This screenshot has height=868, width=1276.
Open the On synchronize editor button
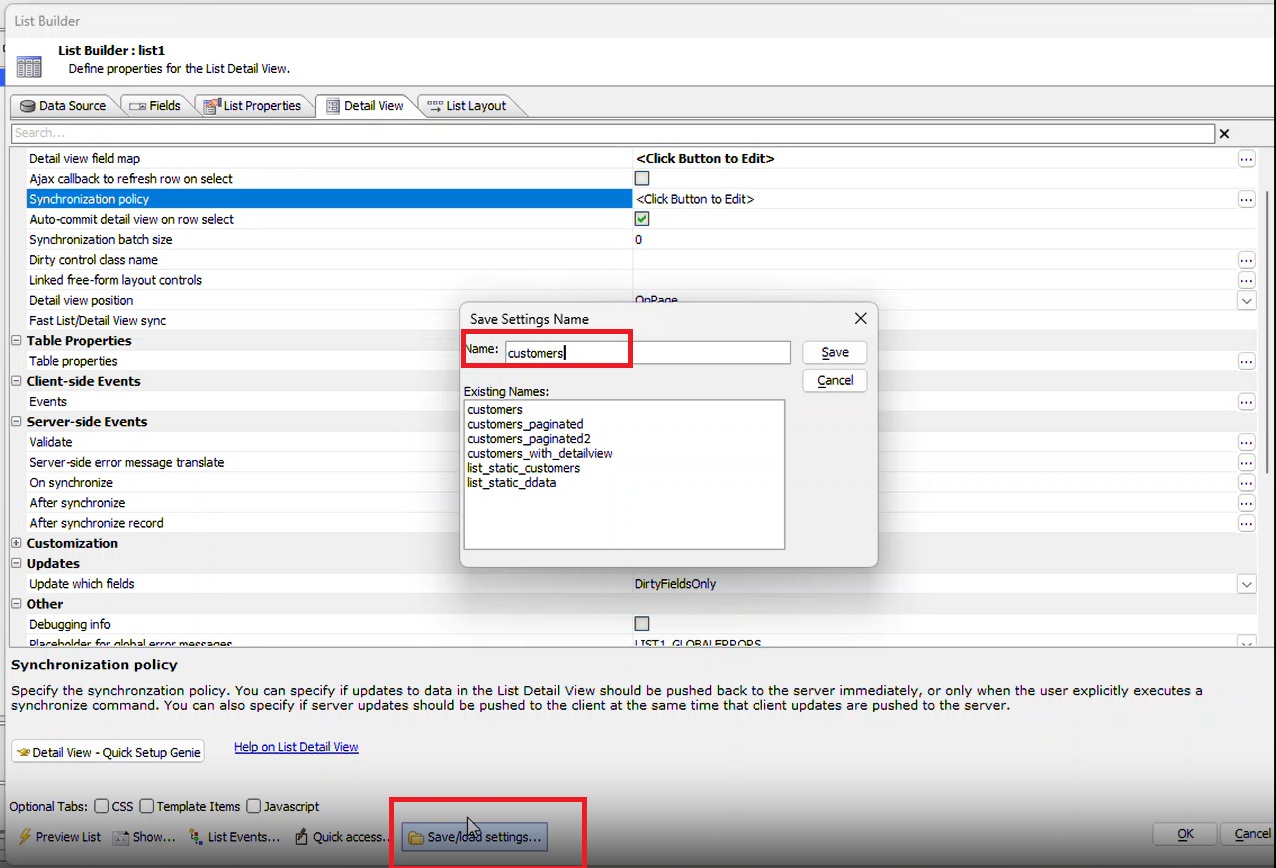point(1246,482)
